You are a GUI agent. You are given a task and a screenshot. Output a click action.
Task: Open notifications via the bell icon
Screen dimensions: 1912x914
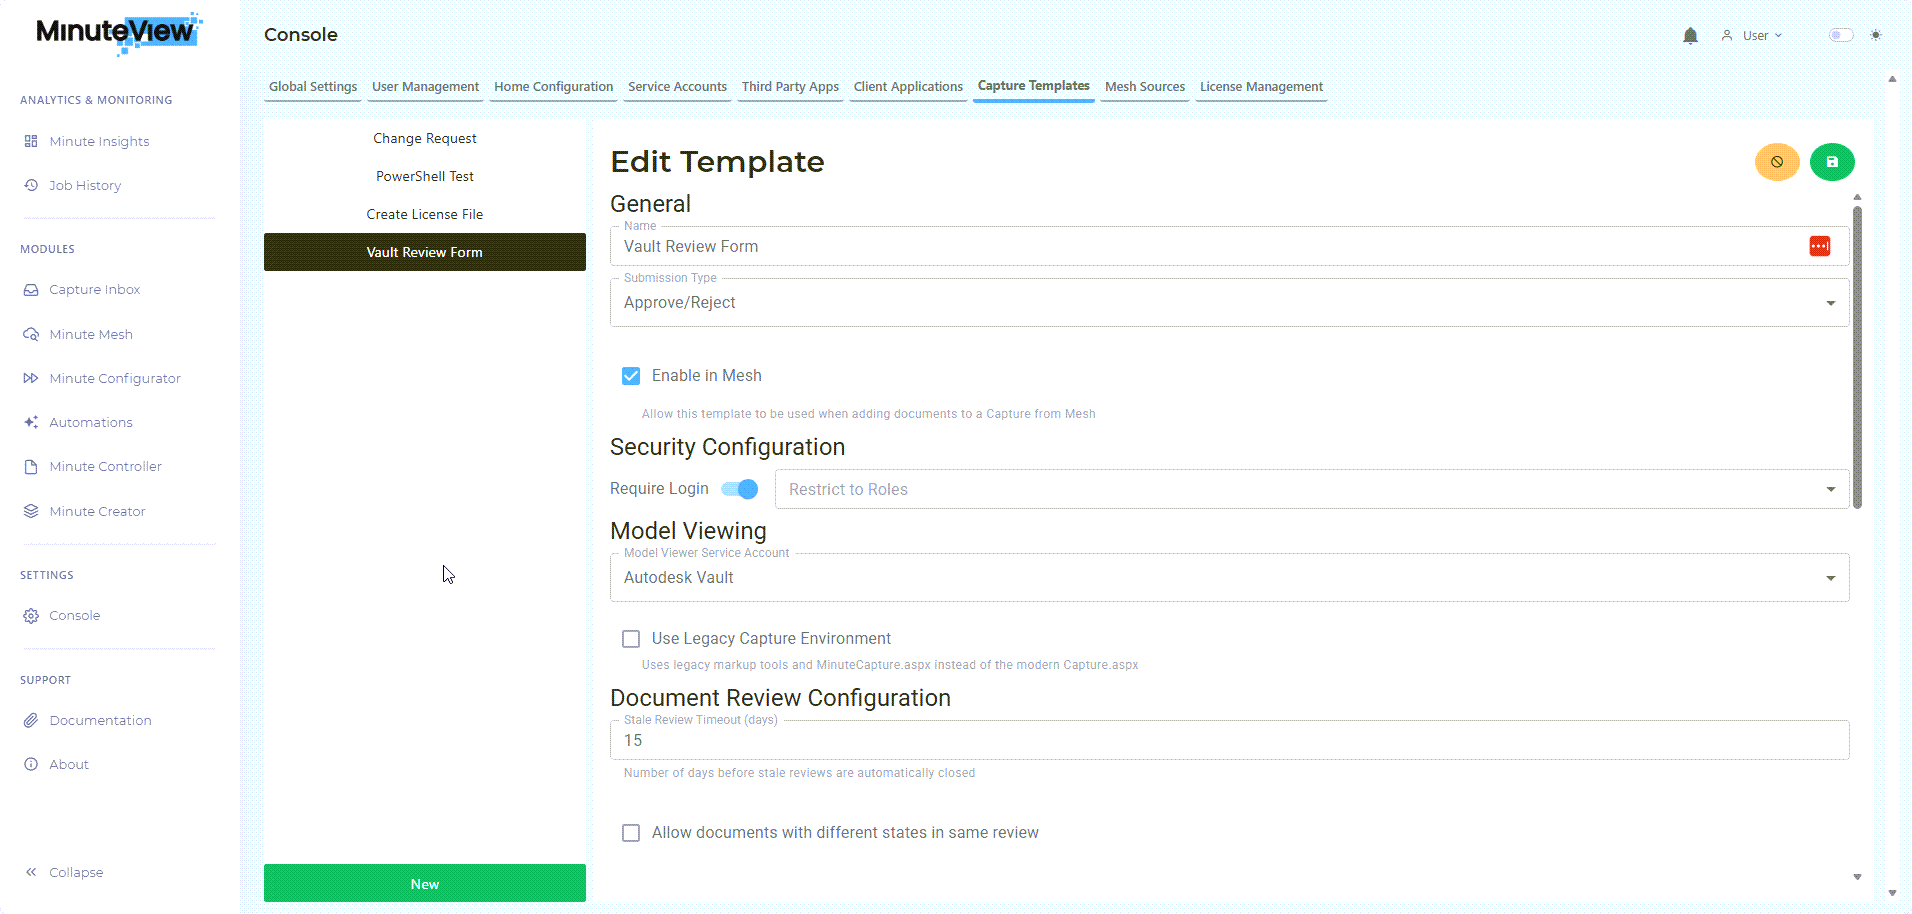(x=1690, y=35)
